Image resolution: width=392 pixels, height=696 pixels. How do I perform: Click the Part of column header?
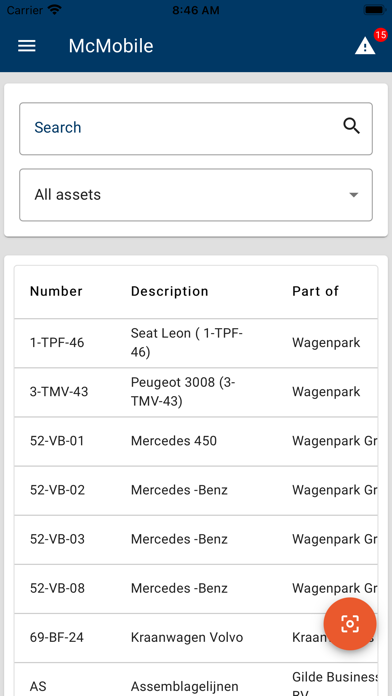click(315, 291)
